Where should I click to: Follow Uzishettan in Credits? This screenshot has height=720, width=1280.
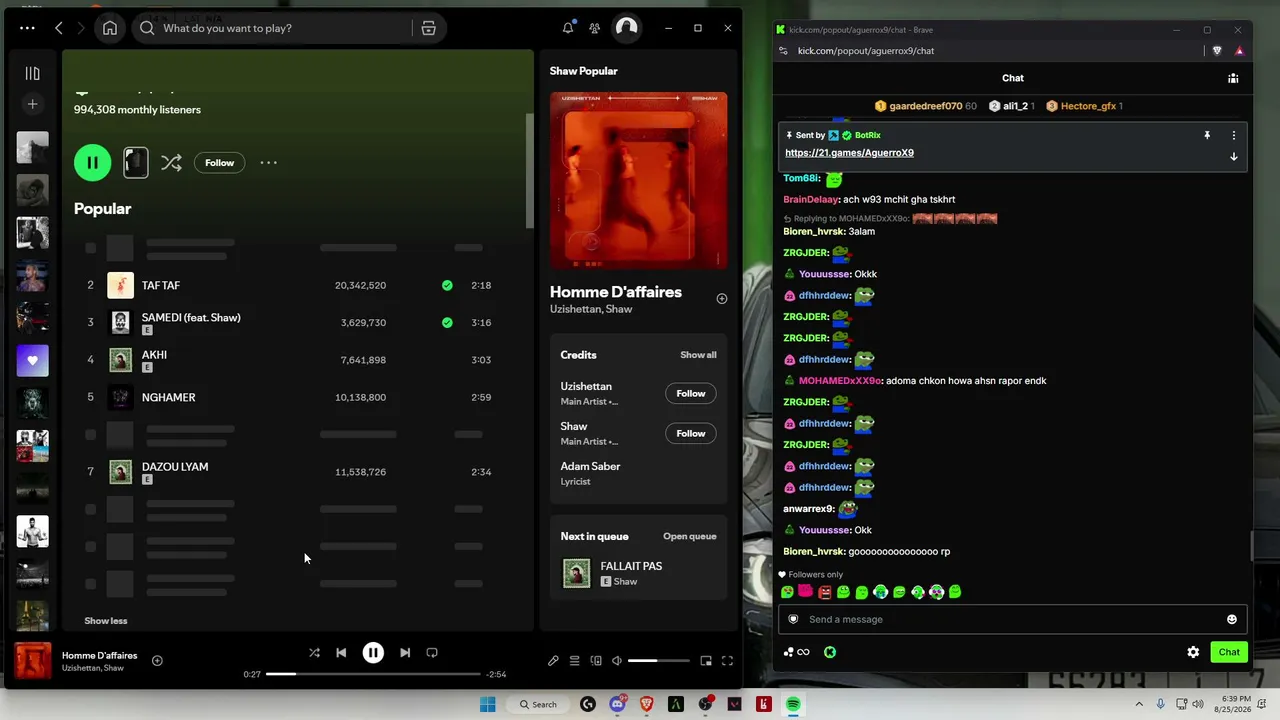[x=691, y=393]
